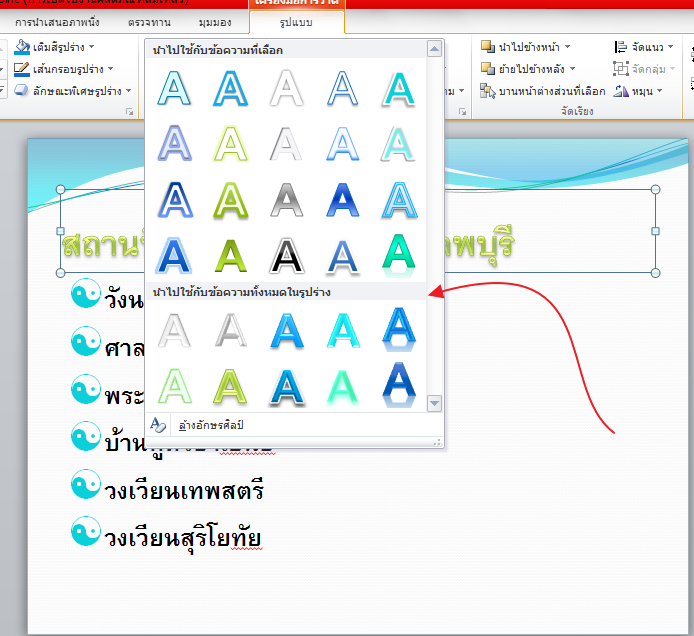Click the WordArt gallery scroll up arrow
This screenshot has width=694, height=636.
click(x=434, y=49)
